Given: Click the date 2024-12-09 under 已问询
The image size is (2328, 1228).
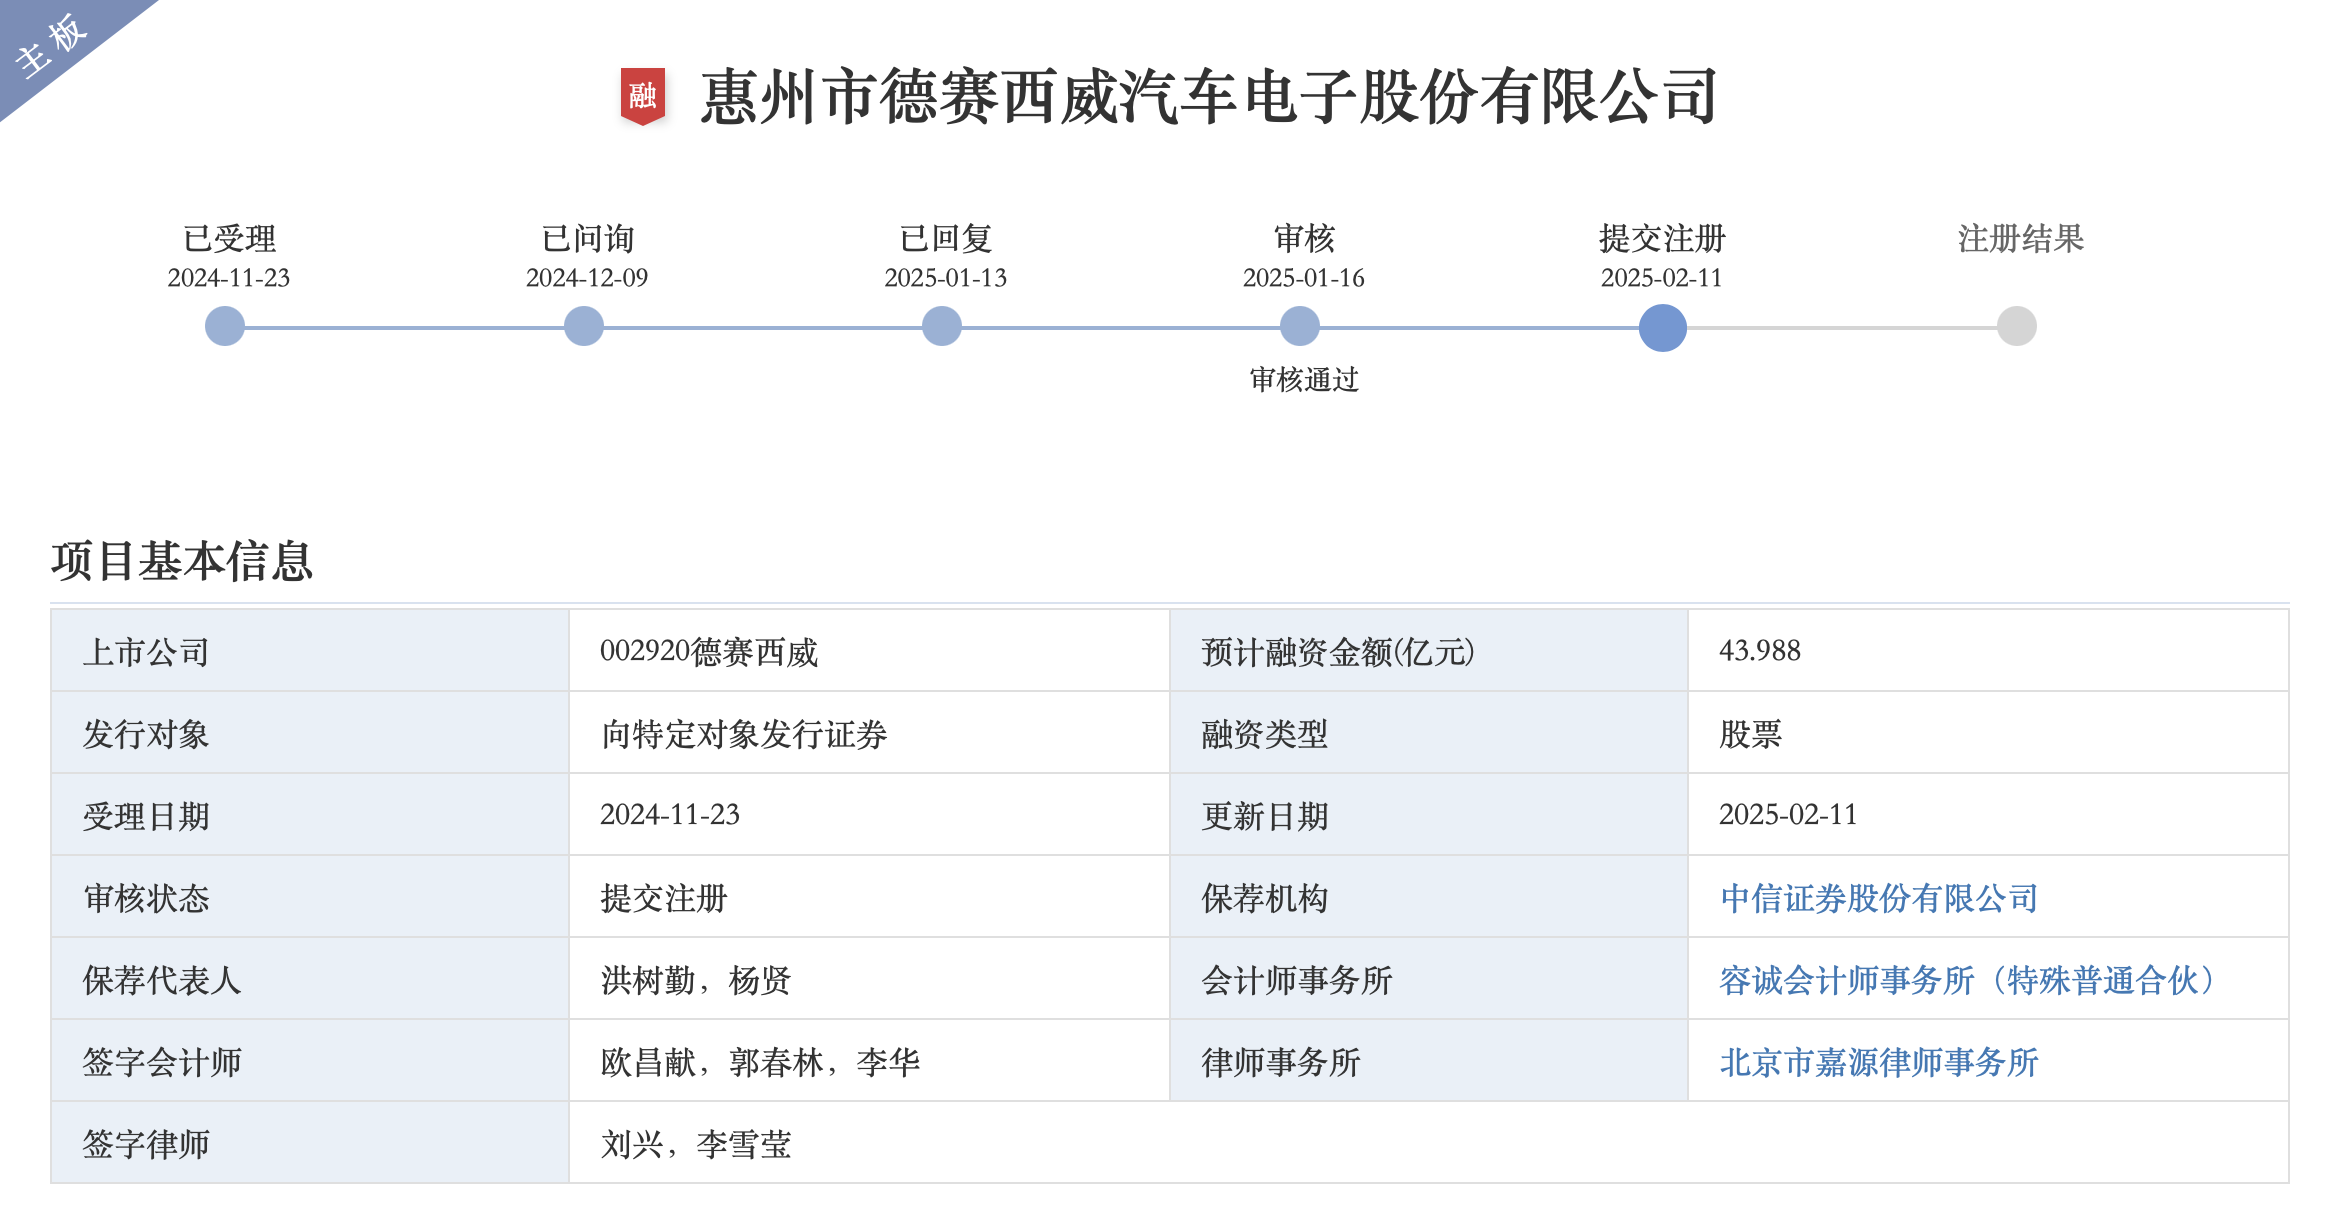Looking at the screenshot, I should pyautogui.click(x=587, y=278).
